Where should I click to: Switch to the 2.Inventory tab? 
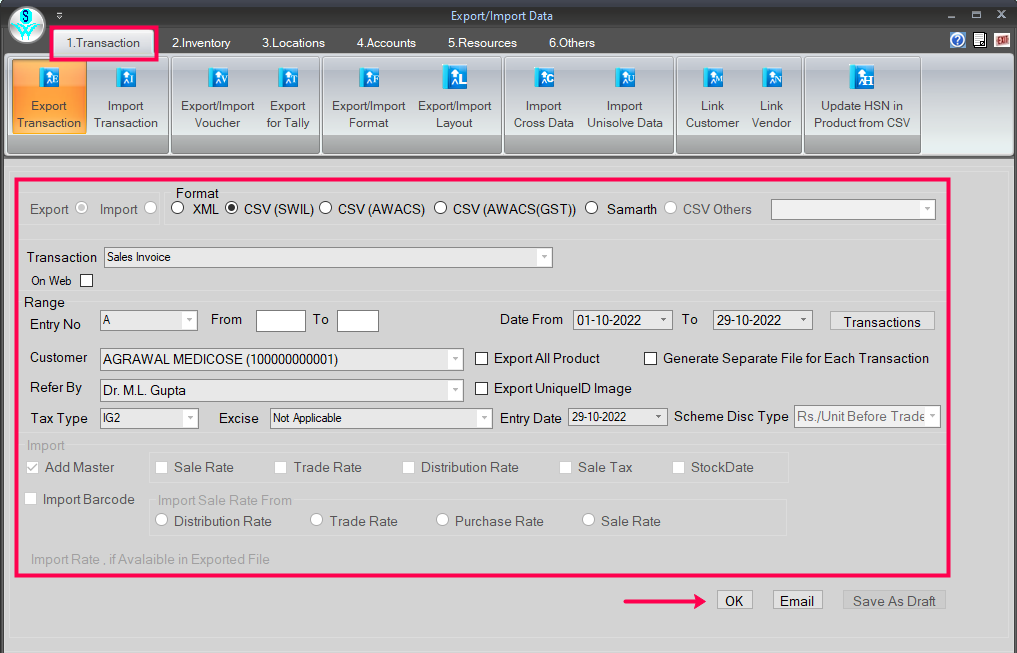point(201,43)
